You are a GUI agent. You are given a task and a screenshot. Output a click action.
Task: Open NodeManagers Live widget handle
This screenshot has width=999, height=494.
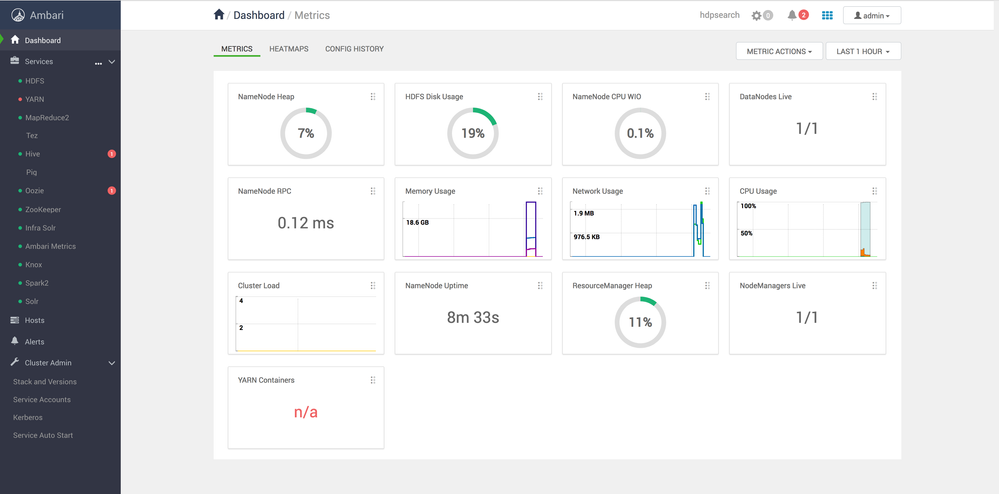pos(874,286)
